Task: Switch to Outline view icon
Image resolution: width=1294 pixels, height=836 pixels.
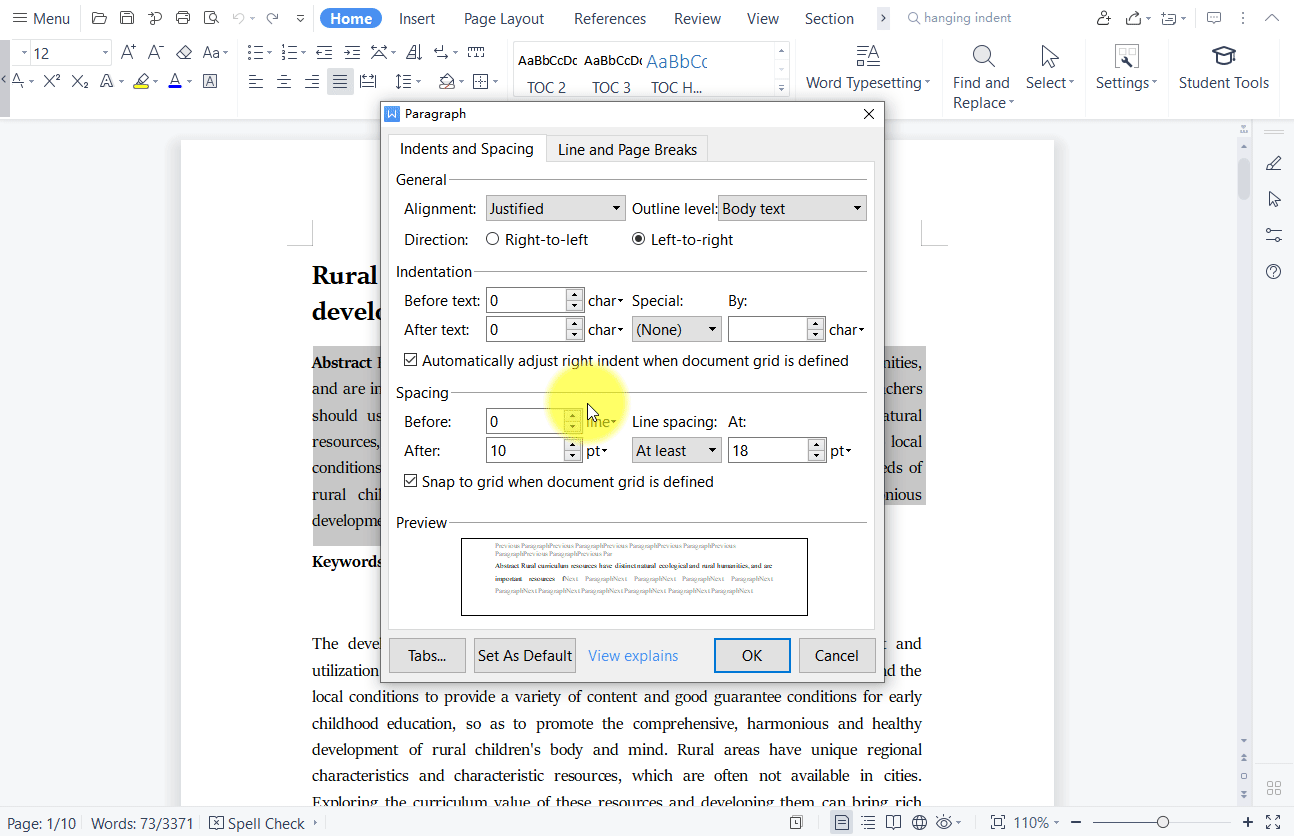Action: 868,823
